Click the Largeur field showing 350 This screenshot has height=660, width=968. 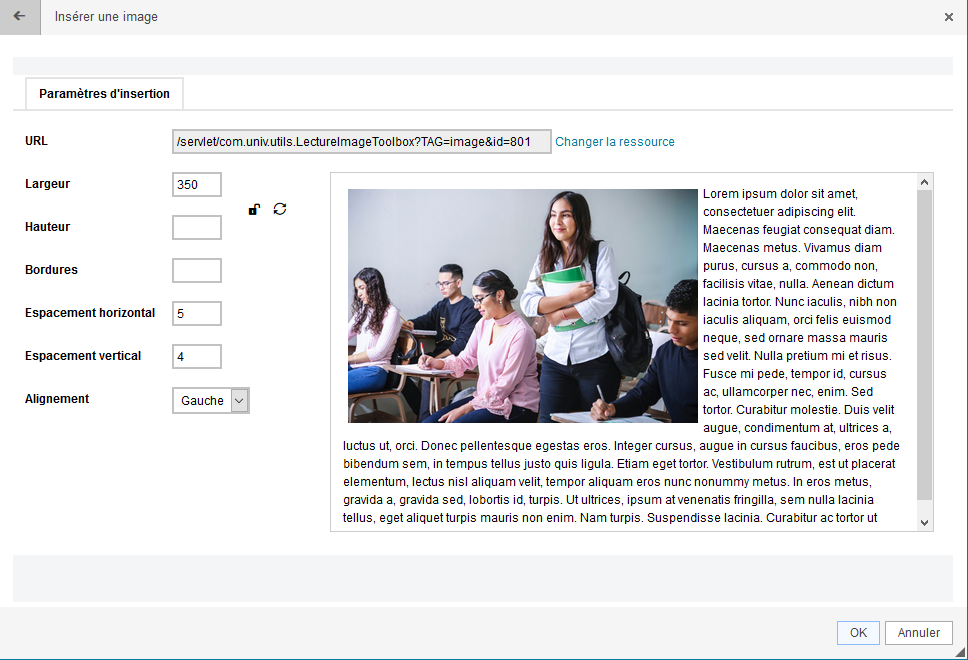click(197, 185)
